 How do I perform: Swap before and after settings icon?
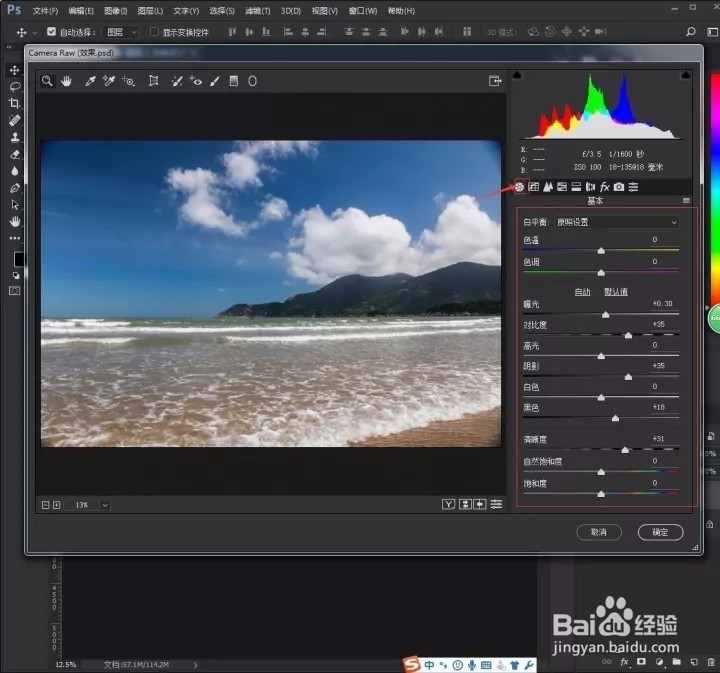click(465, 505)
